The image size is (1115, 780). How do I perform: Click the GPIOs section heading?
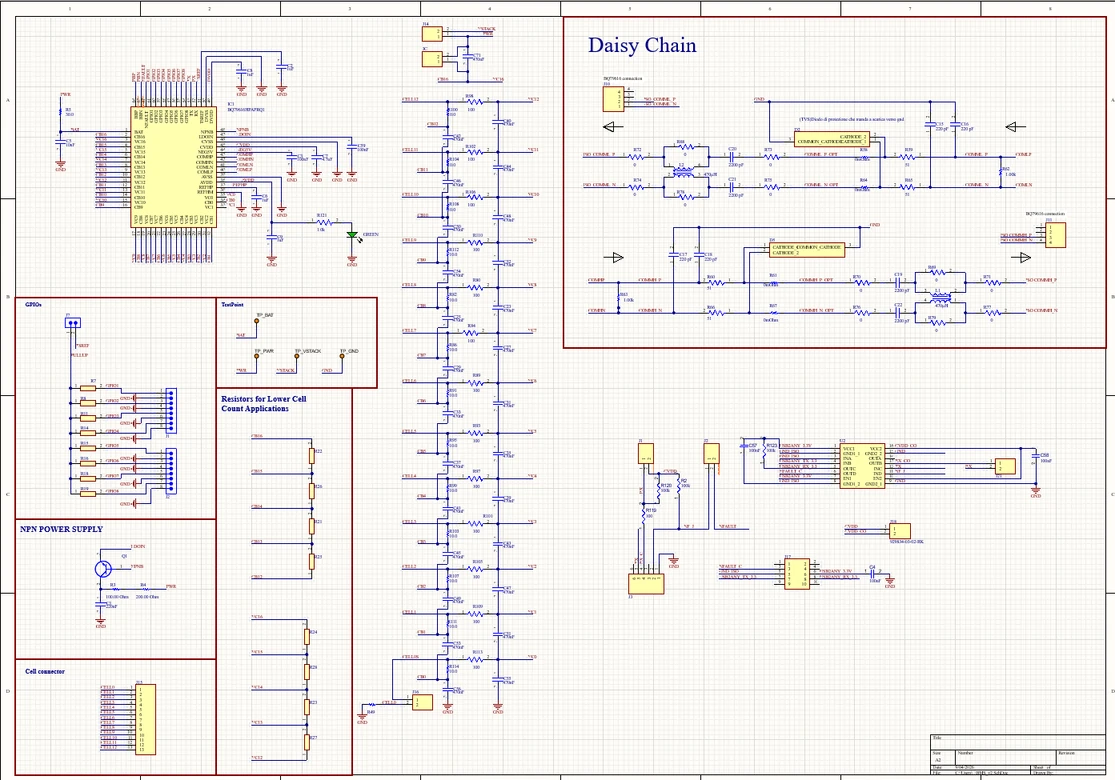(33, 304)
